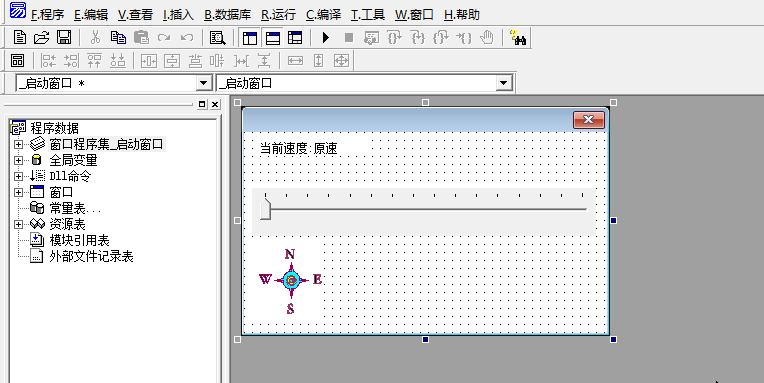Make components same width and height
This screenshot has width=764, height=383.
click(341, 60)
